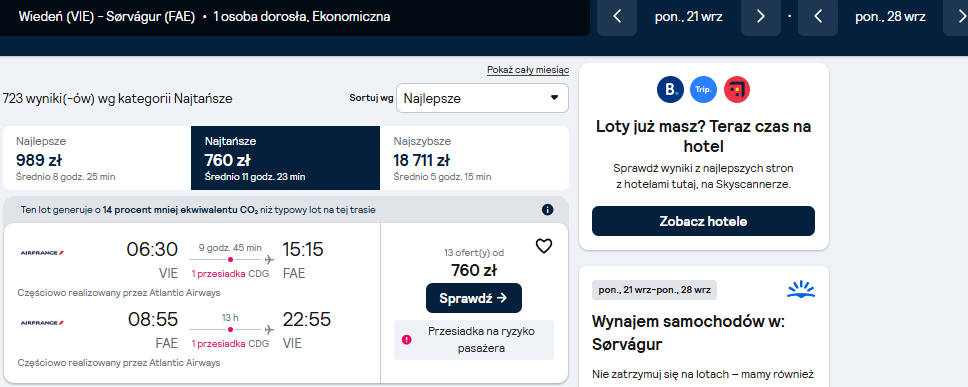This screenshot has width=968, height=387.
Task: Click outbound Air France airline logo
Action: point(43,252)
